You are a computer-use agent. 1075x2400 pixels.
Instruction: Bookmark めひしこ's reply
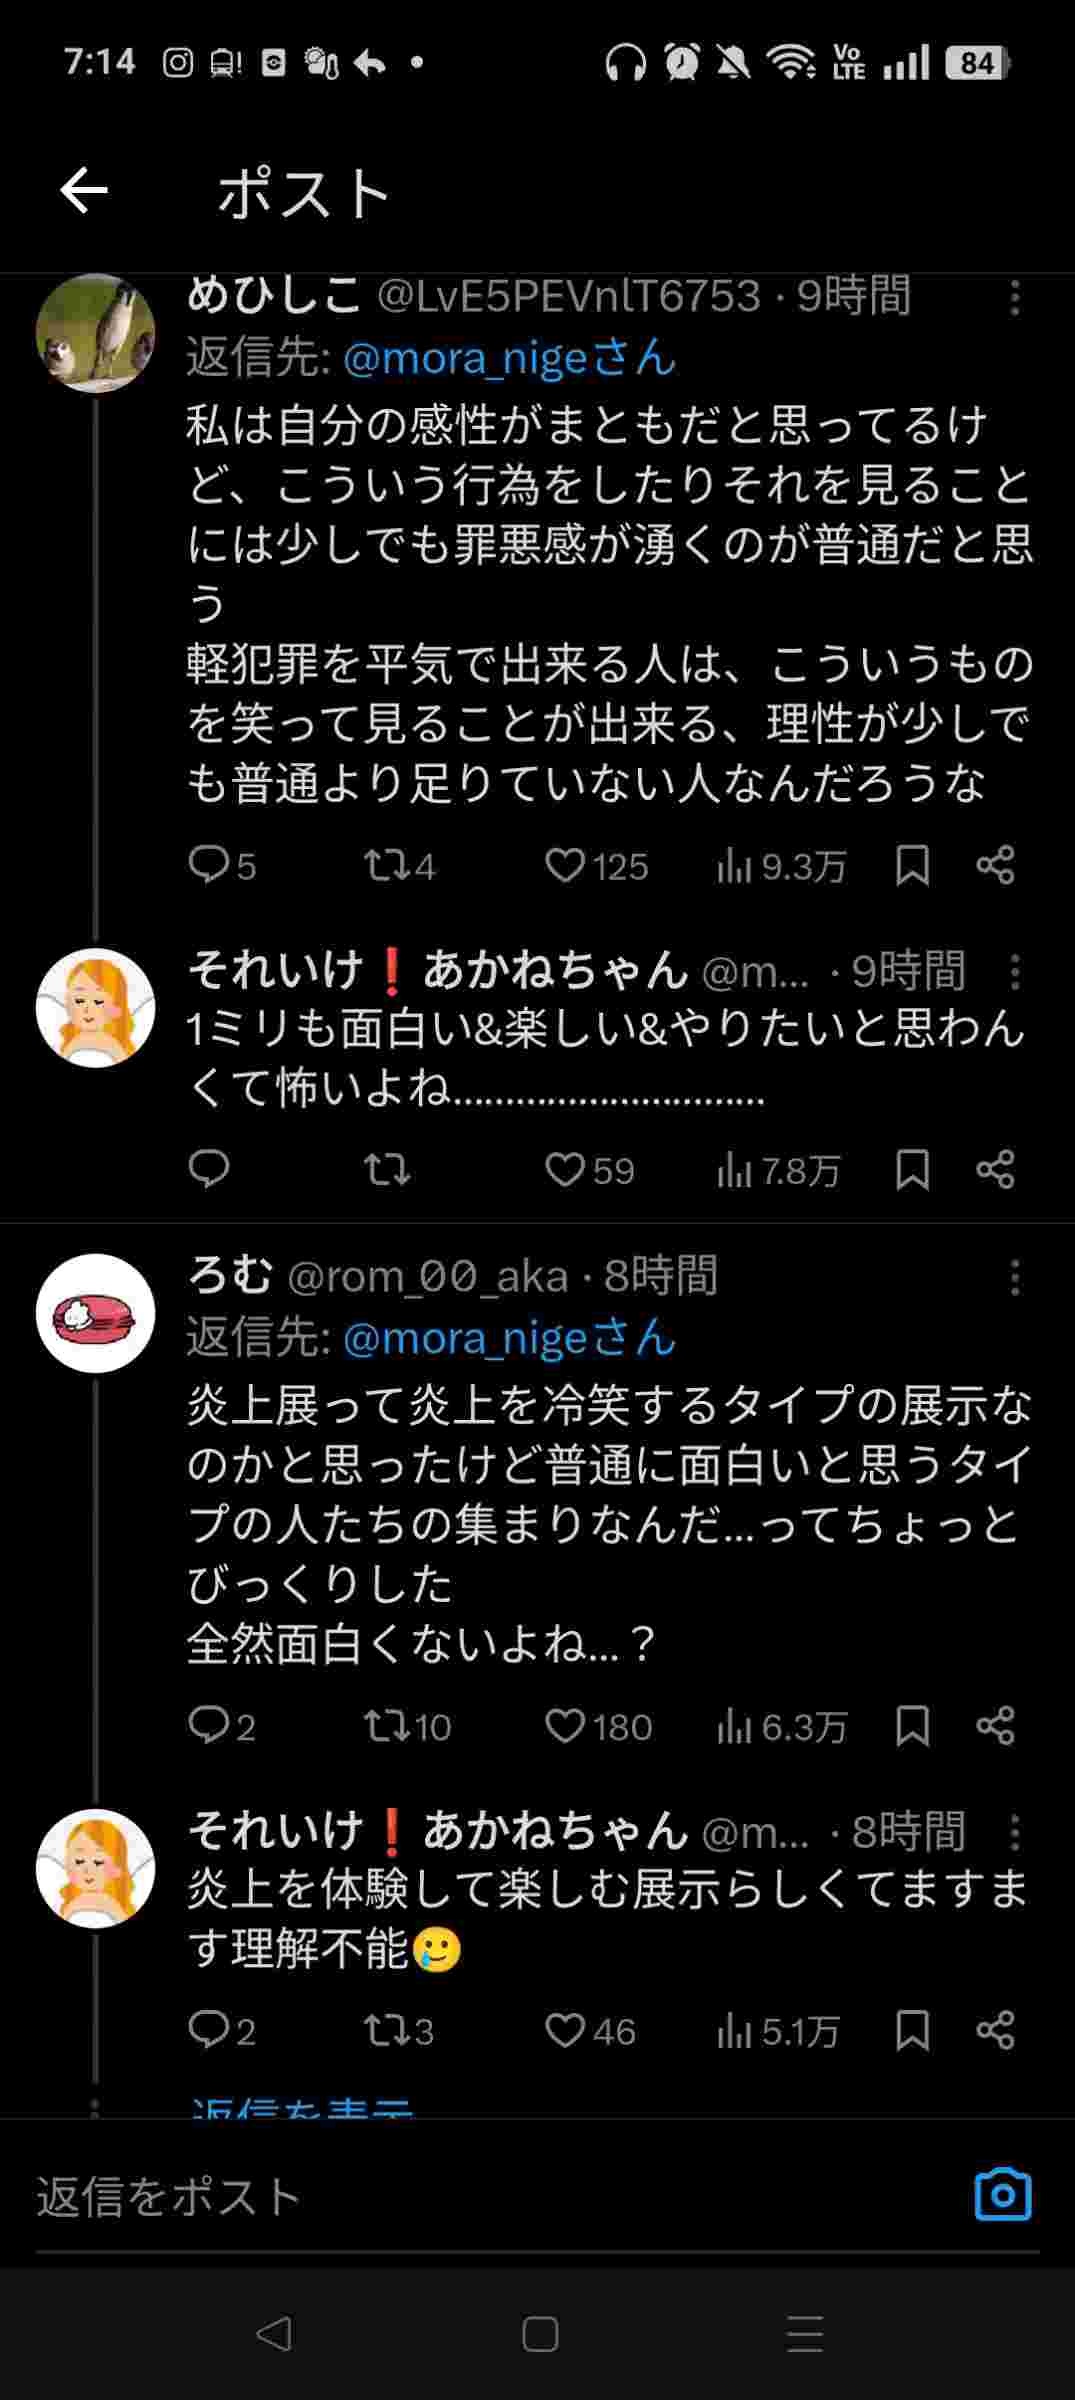[912, 866]
